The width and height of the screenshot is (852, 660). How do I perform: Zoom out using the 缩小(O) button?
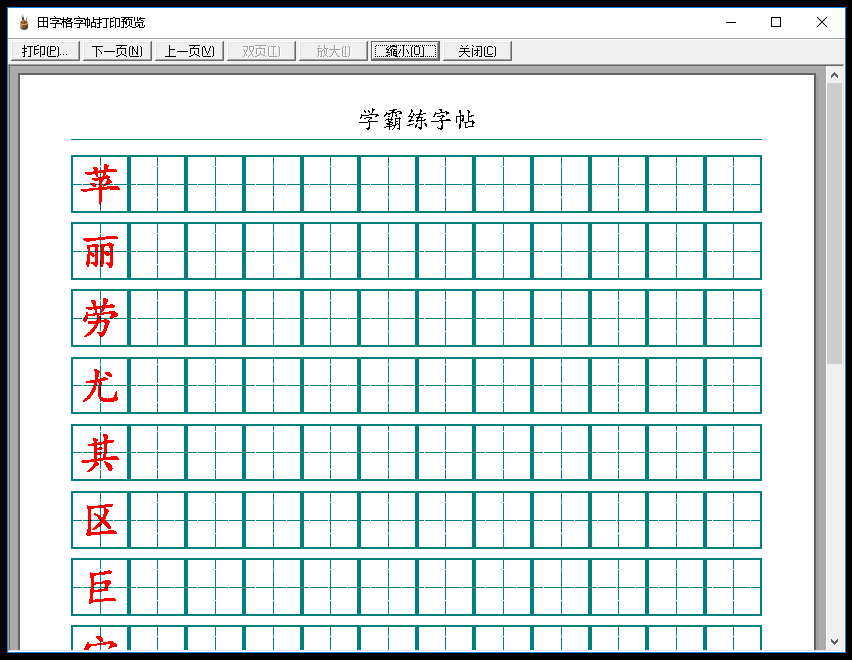pyautogui.click(x=405, y=51)
